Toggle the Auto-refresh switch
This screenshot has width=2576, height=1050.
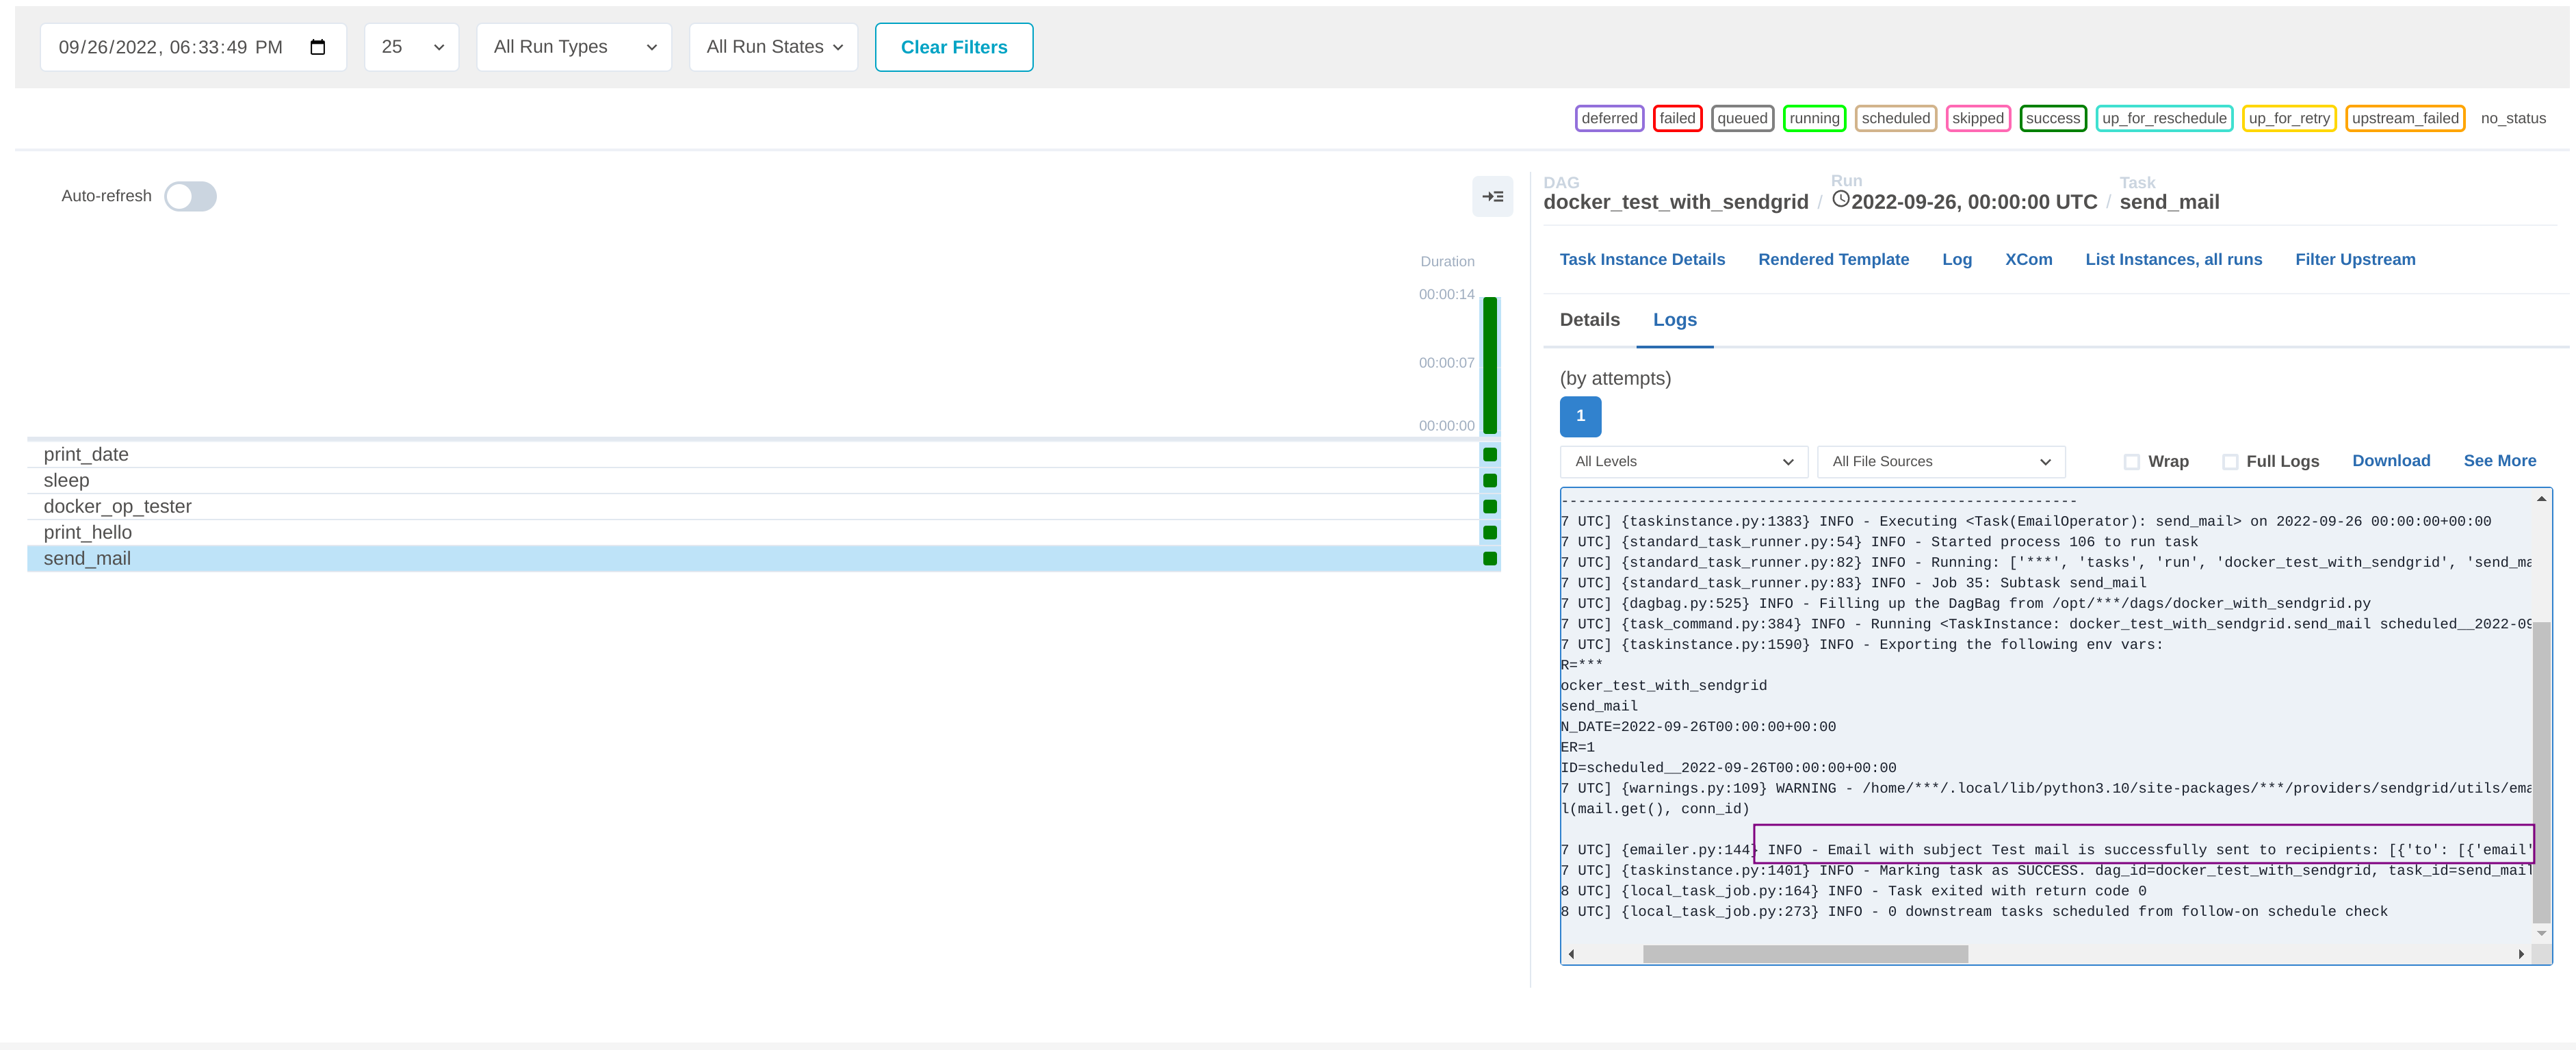tap(190, 196)
